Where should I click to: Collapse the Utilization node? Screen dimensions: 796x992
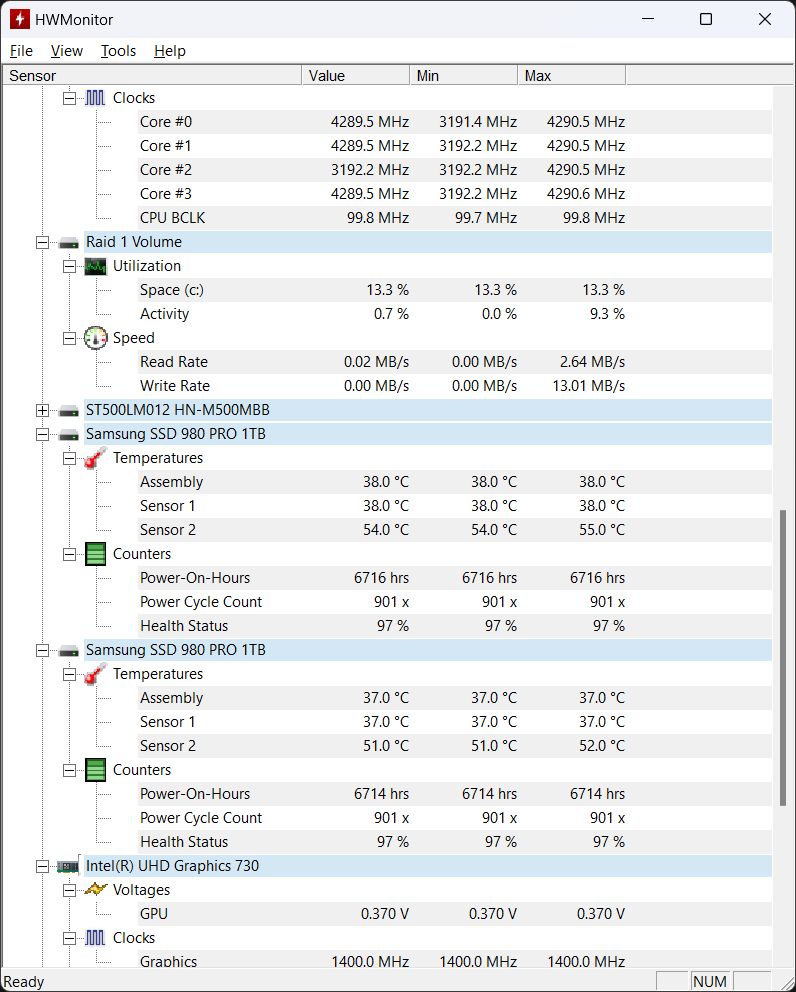[70, 266]
